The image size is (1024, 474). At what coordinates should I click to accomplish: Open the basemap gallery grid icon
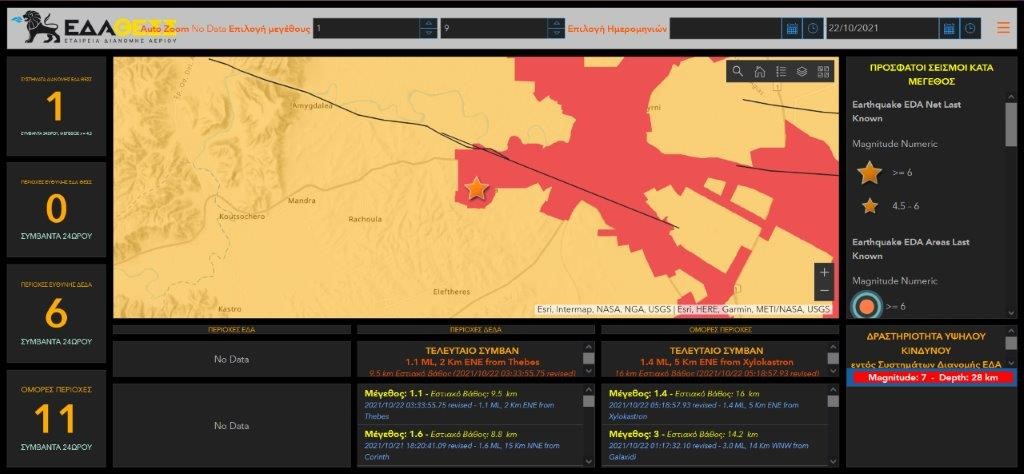click(x=823, y=71)
